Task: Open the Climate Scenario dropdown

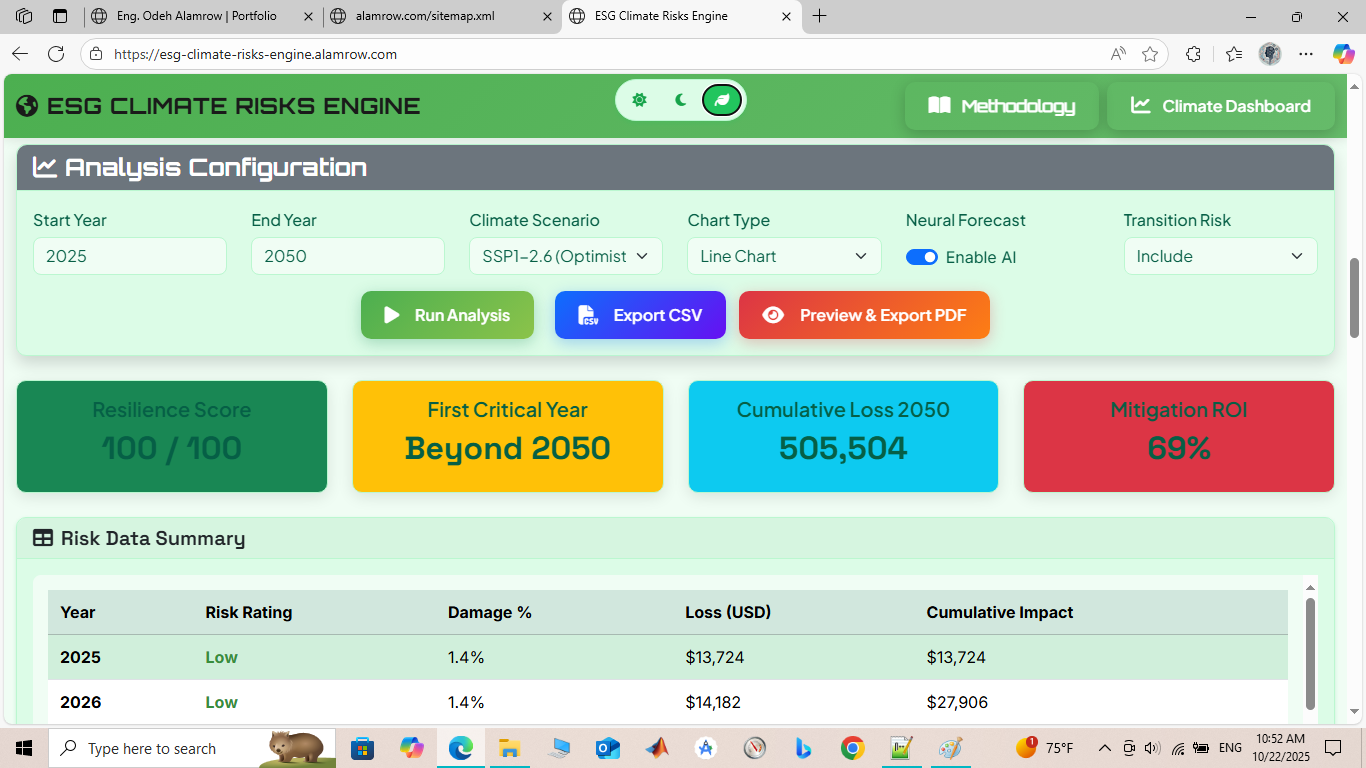Action: tap(565, 256)
